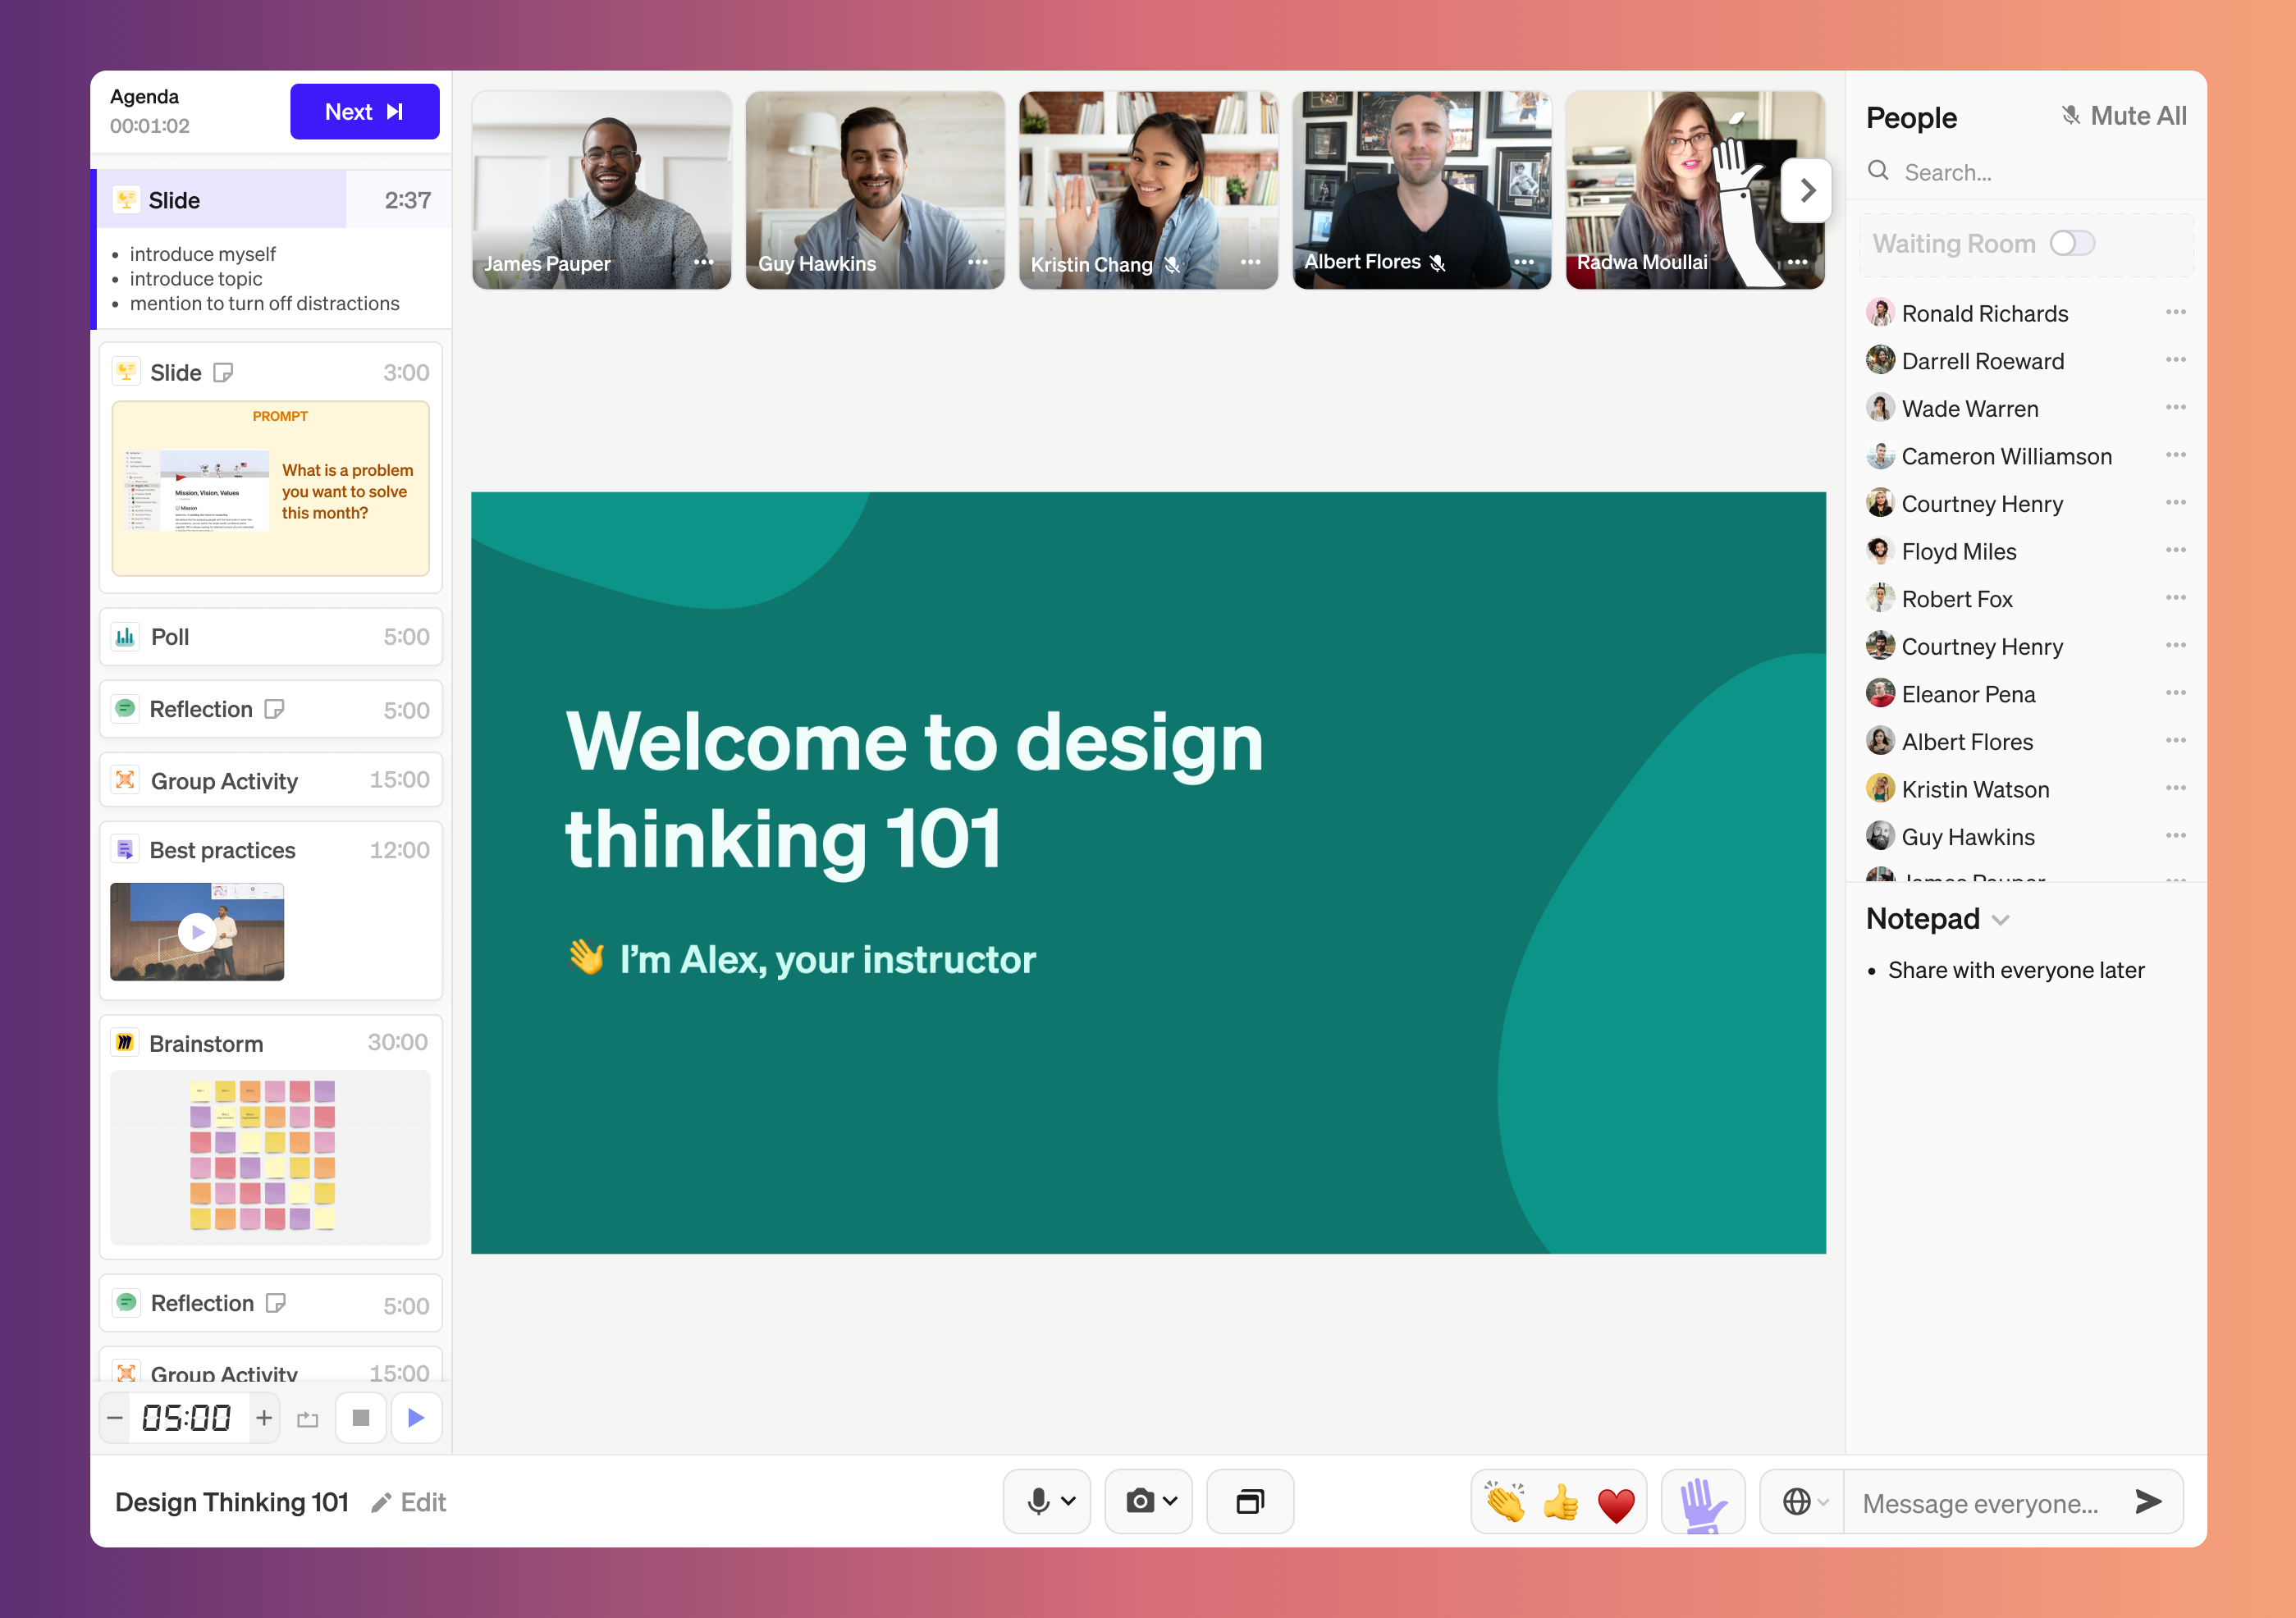Click the microphone icon to mute
This screenshot has width=2296, height=1618.
tap(1035, 1501)
